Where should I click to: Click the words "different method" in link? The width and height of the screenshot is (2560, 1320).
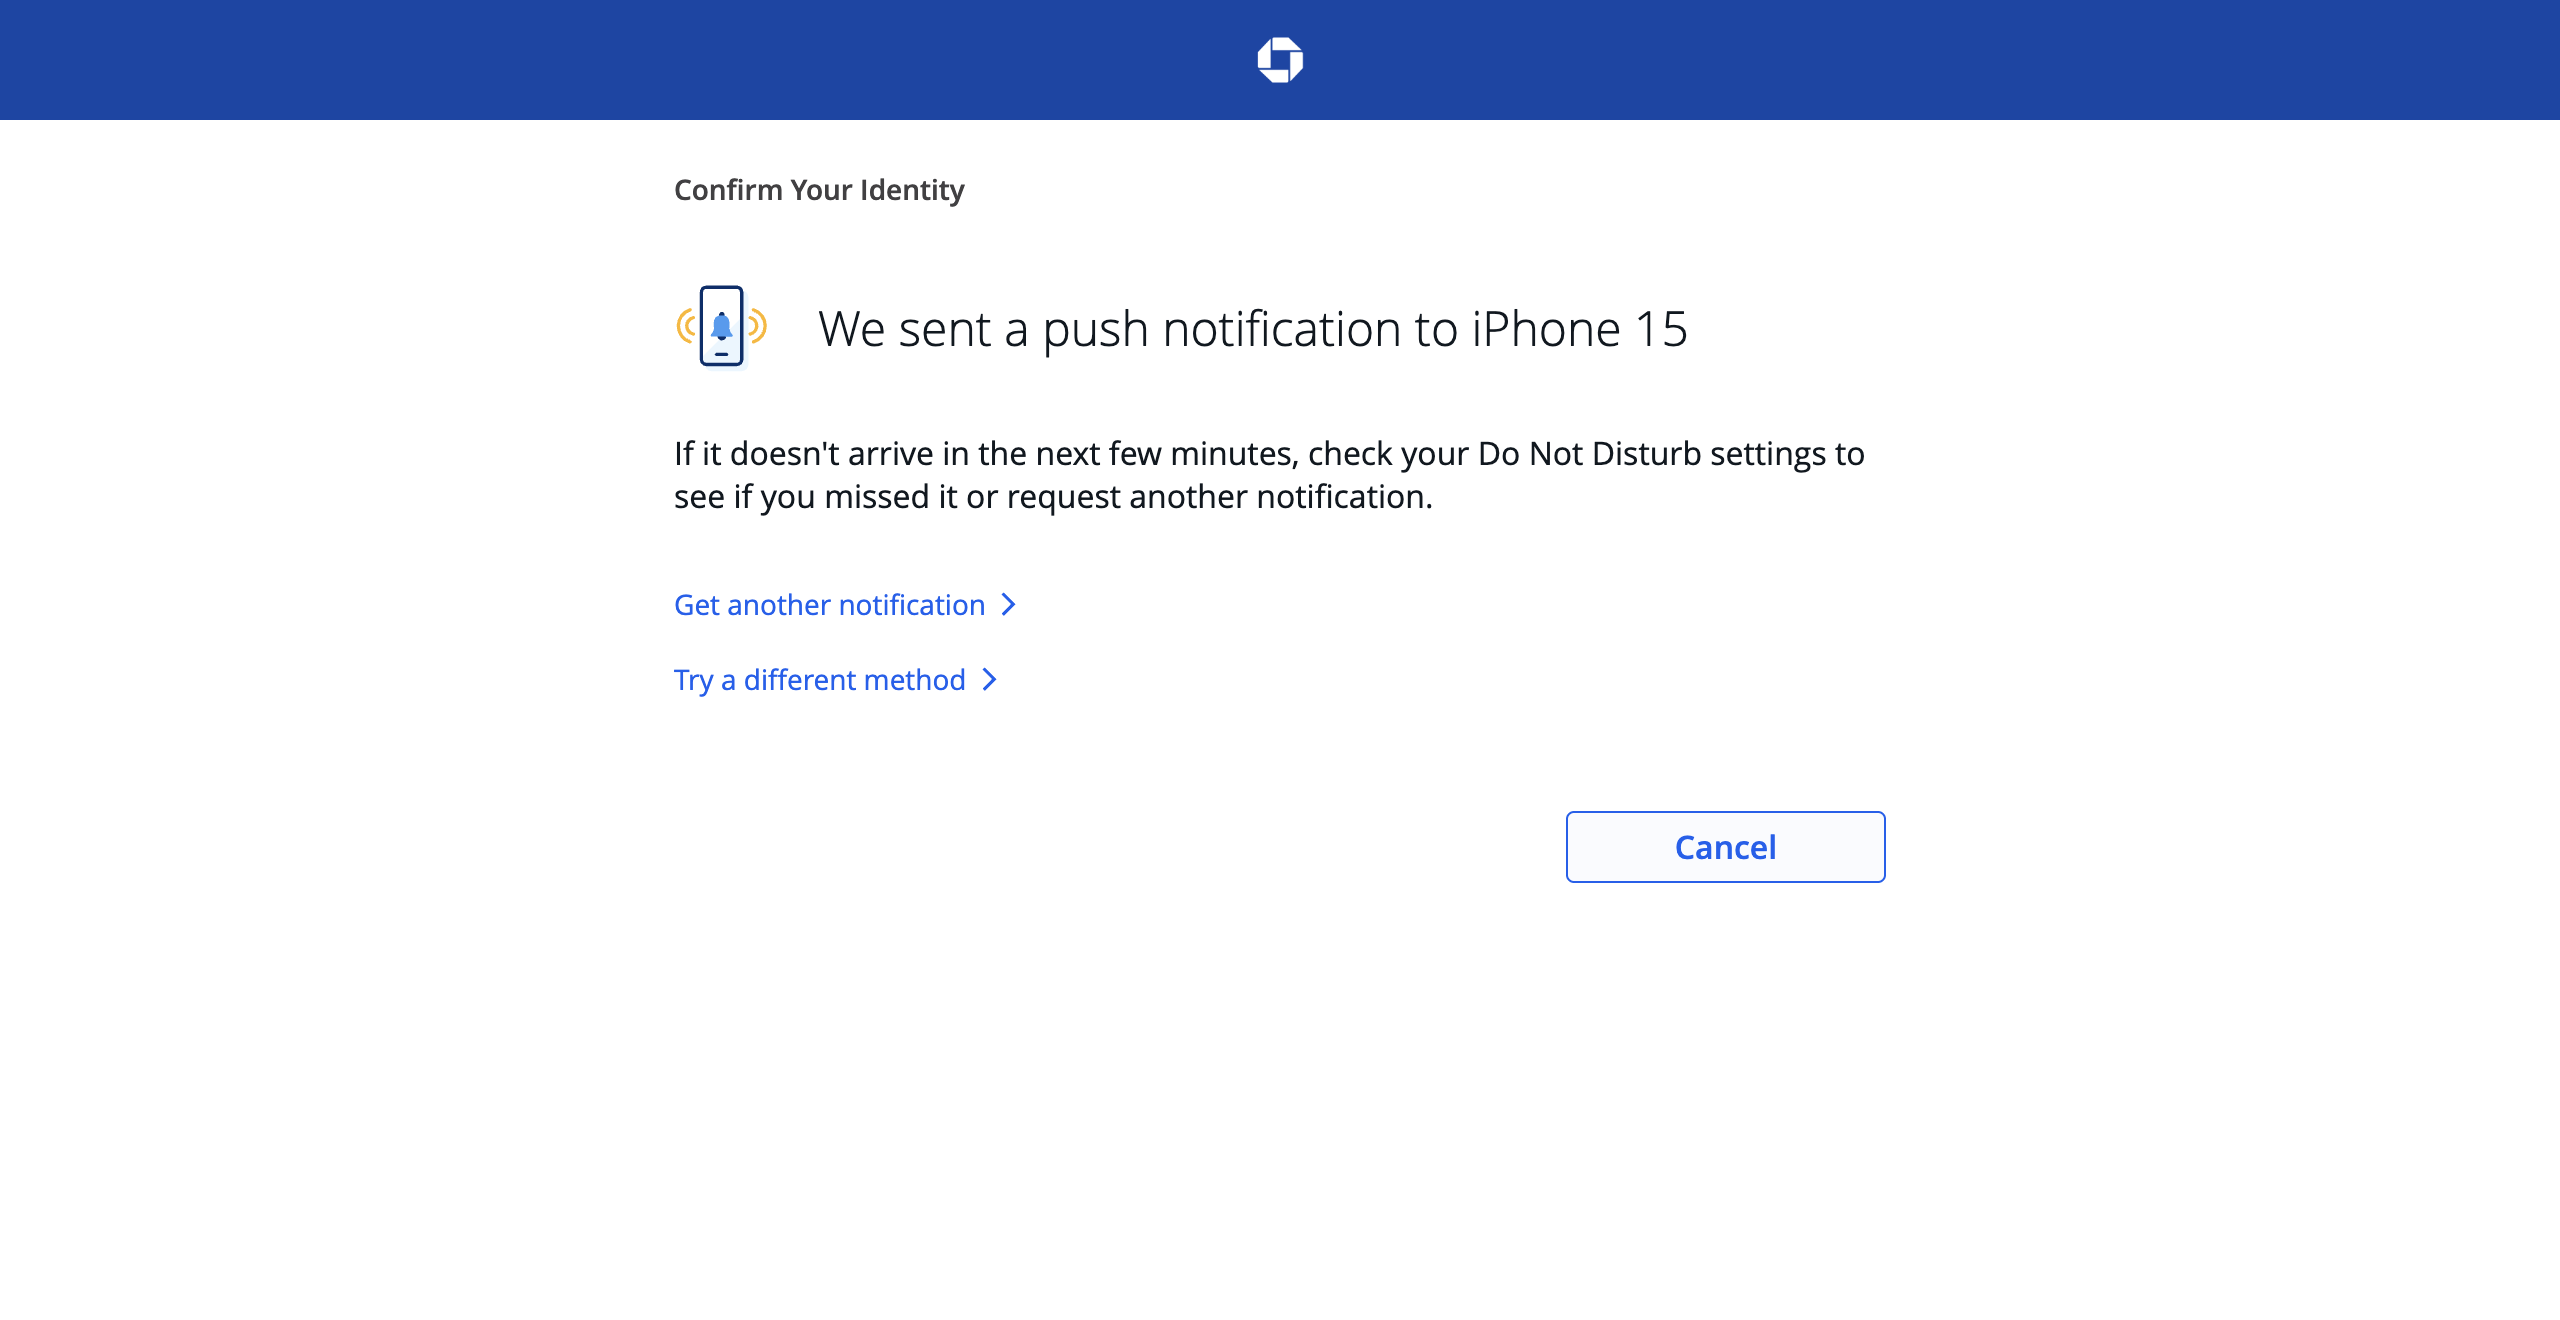click(855, 680)
